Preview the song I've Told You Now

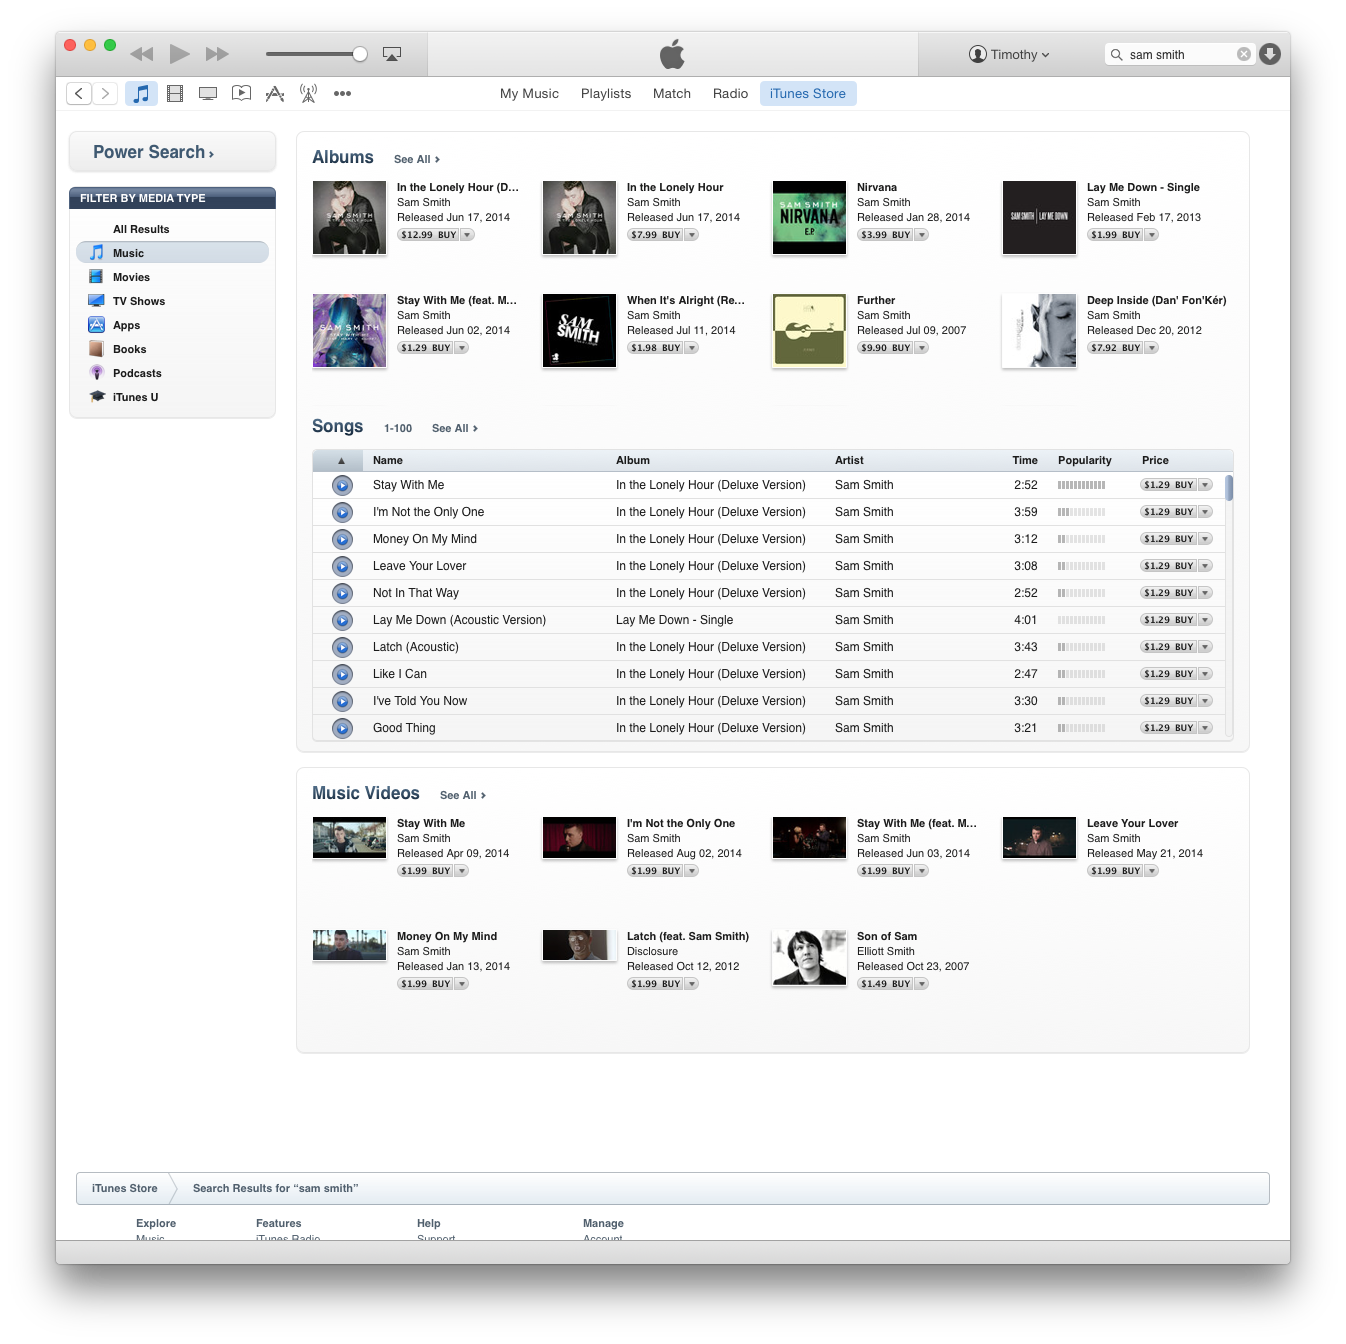342,701
